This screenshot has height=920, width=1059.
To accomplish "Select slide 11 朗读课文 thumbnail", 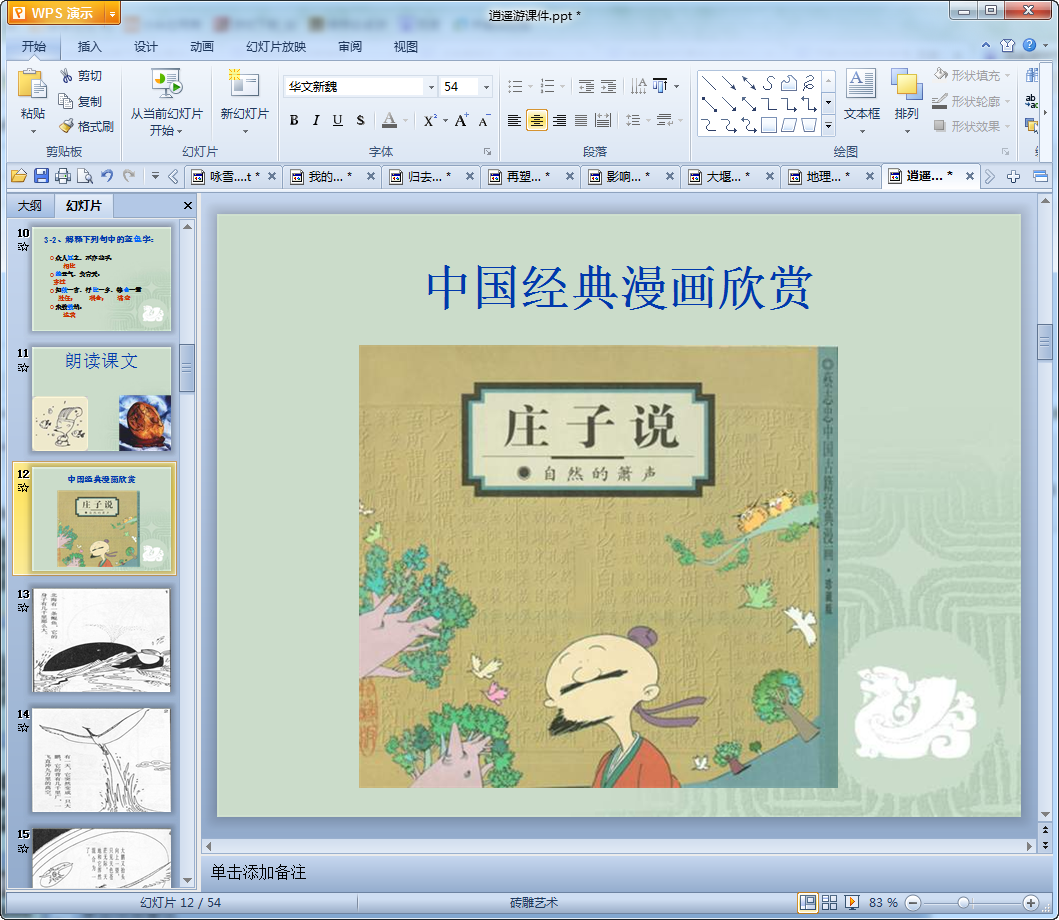I will coord(101,399).
